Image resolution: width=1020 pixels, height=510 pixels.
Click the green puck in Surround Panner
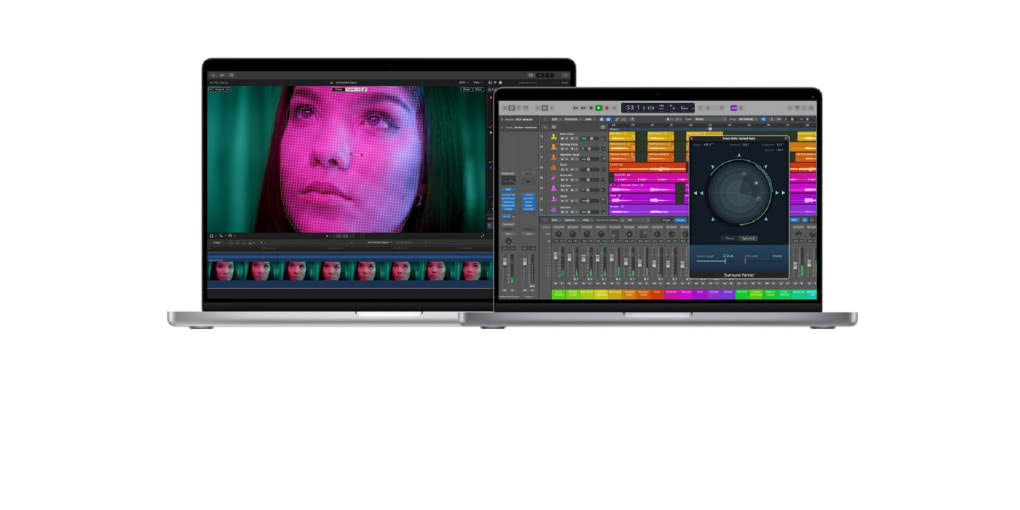click(756, 184)
